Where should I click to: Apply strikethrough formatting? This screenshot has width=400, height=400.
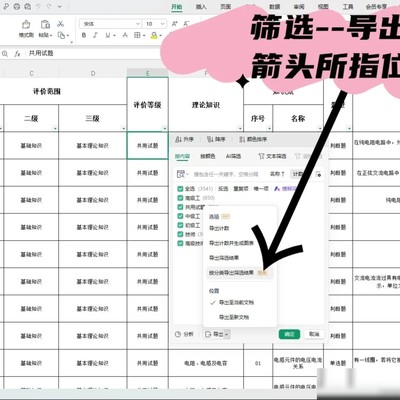coord(125,35)
